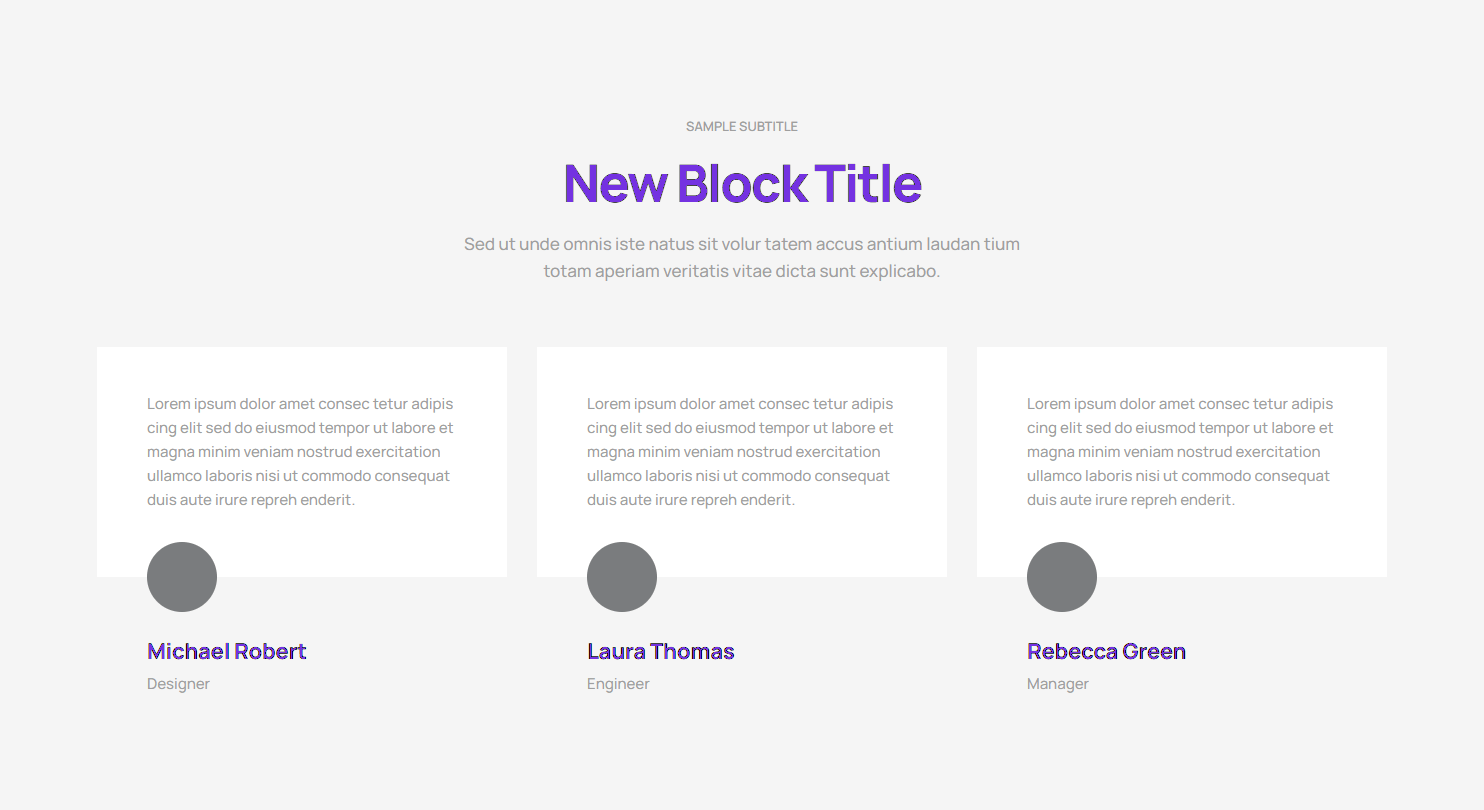Click last line of Rebecca Green's testimonial
The width and height of the screenshot is (1484, 810).
pos(1130,500)
